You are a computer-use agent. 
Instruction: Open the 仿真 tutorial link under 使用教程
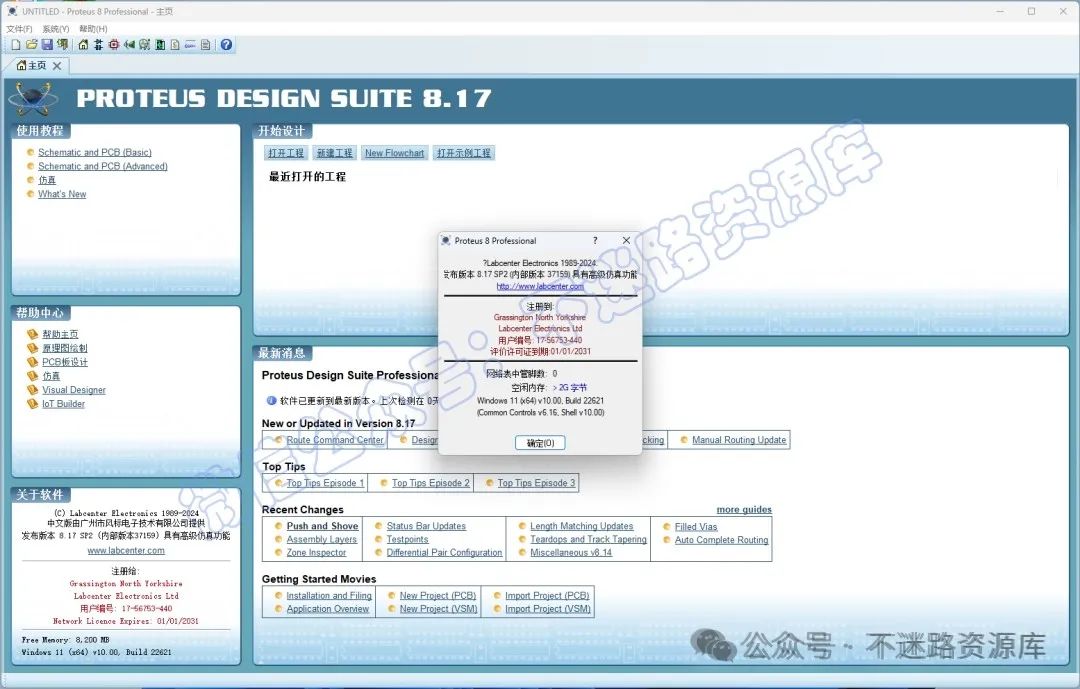(x=47, y=180)
